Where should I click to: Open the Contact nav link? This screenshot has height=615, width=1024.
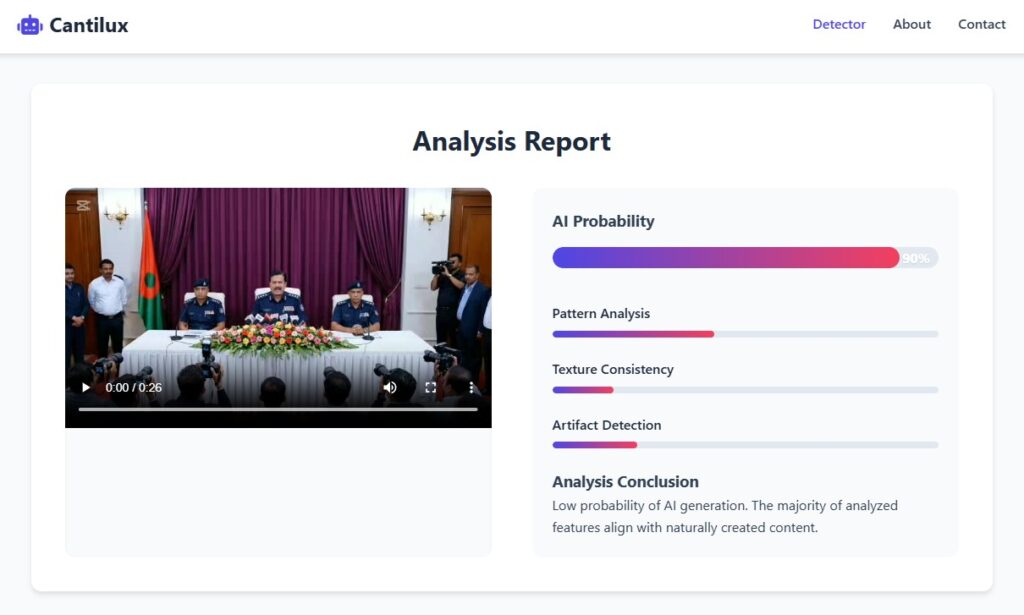pos(982,24)
